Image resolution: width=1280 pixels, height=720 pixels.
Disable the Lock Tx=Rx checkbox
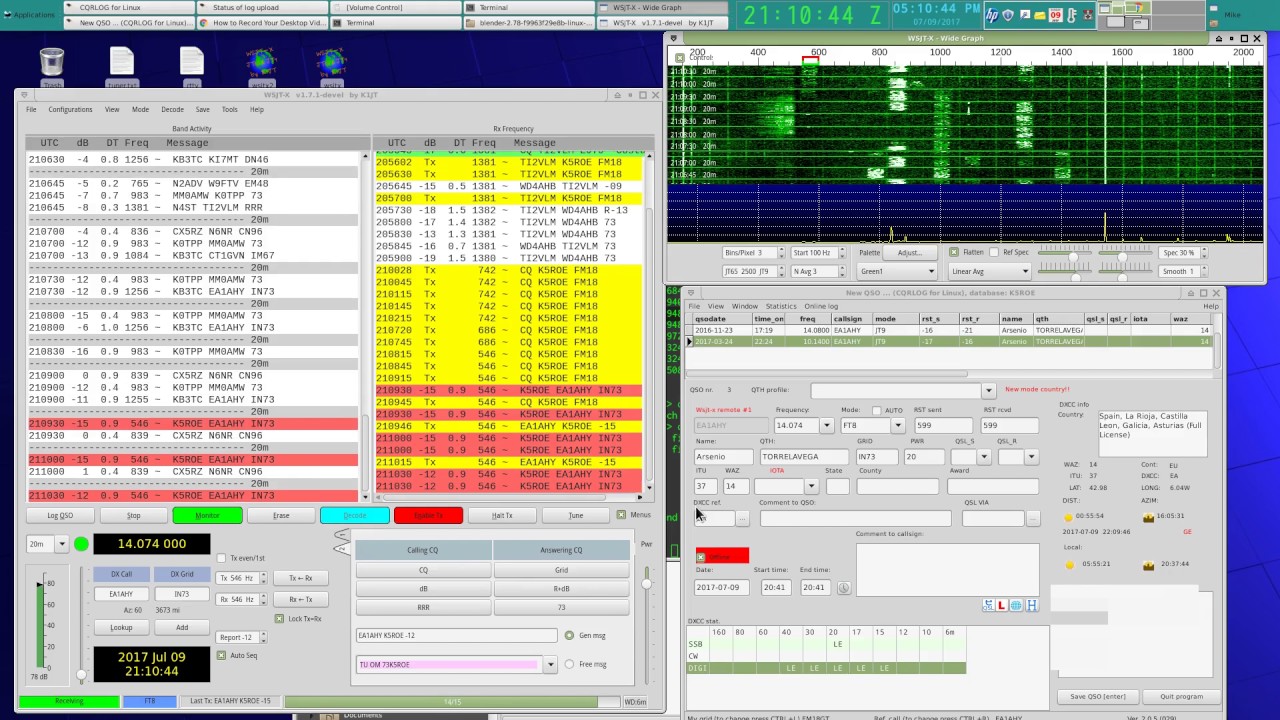tap(279, 619)
